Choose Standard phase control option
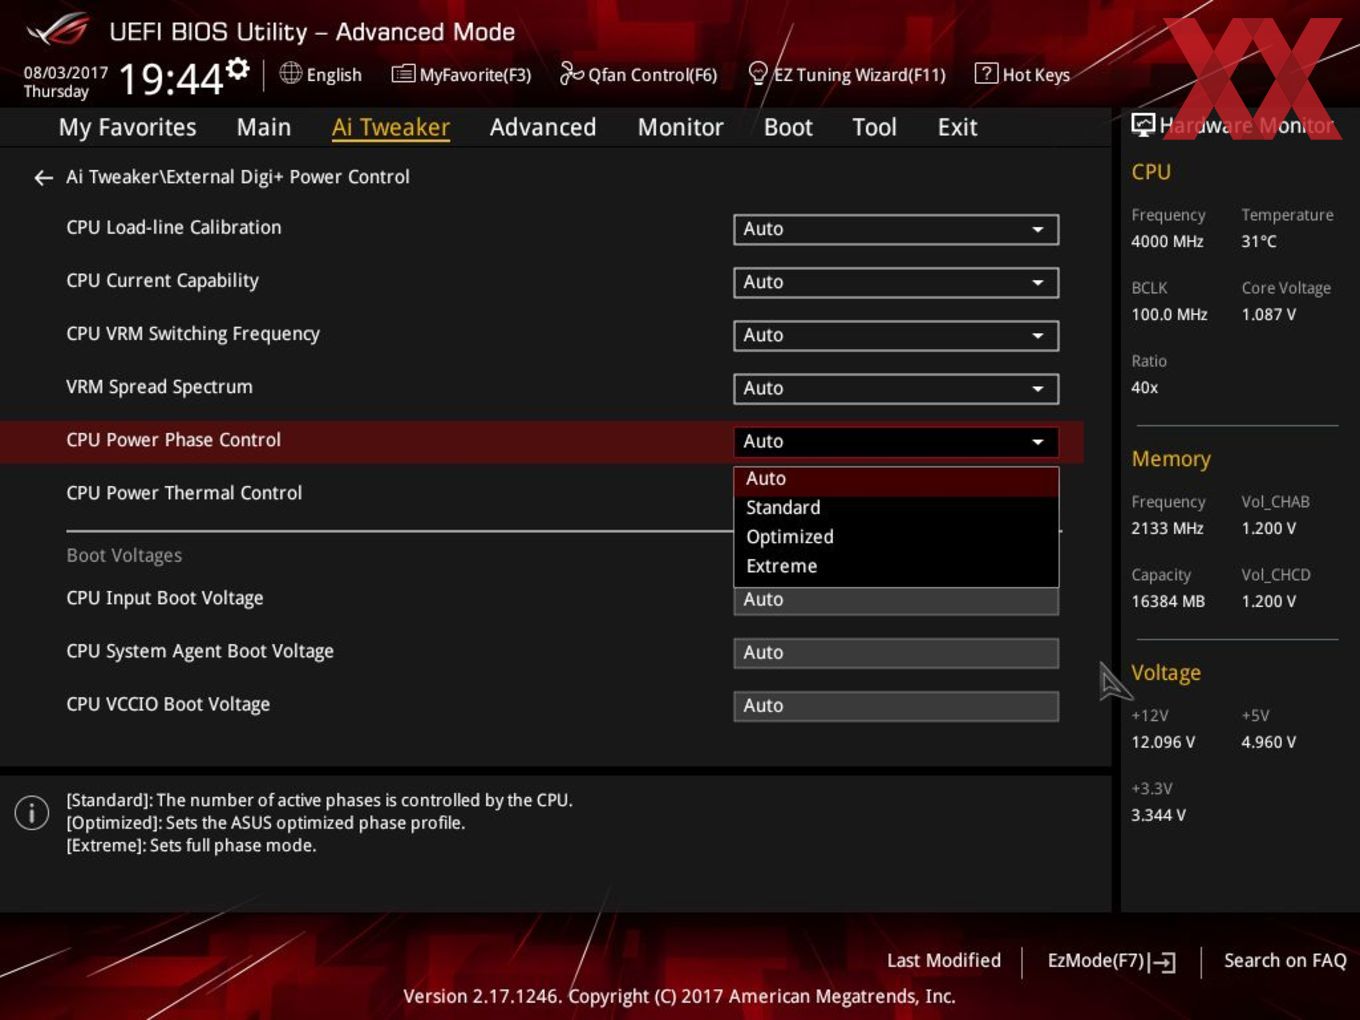This screenshot has height=1020, width=1360. click(x=896, y=508)
